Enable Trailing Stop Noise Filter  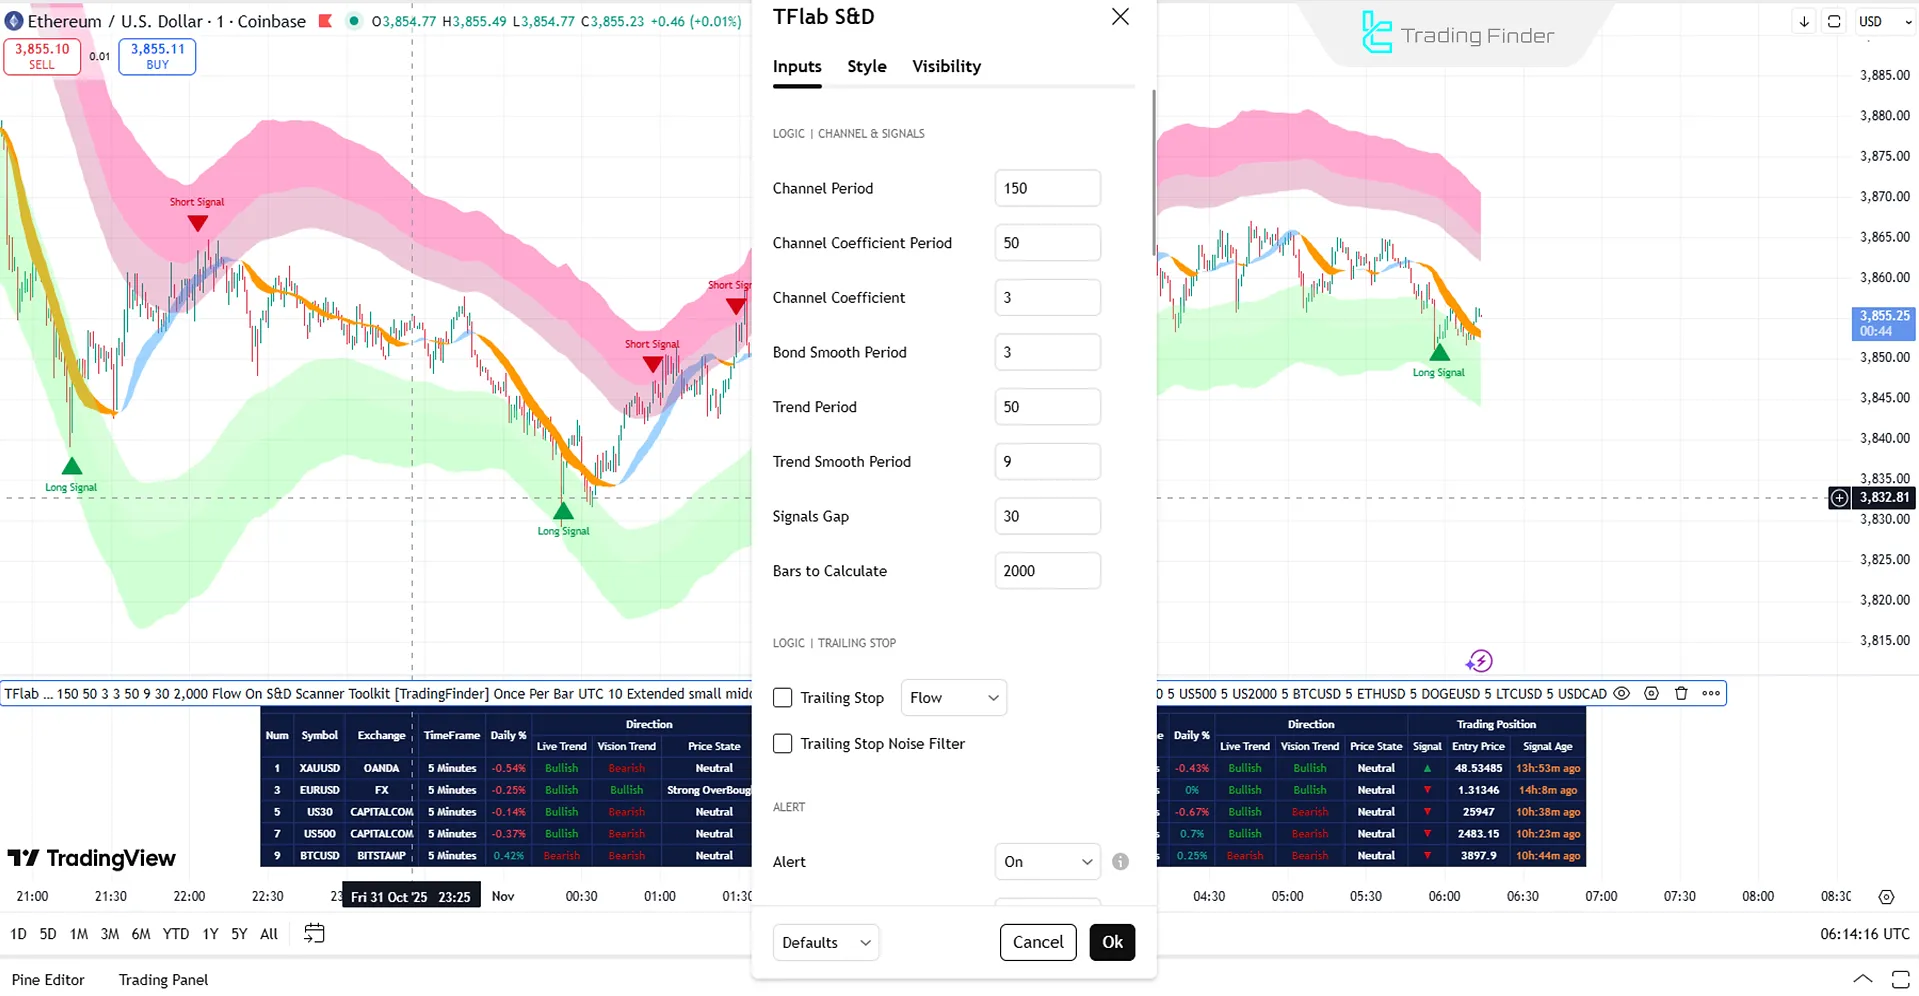point(783,743)
